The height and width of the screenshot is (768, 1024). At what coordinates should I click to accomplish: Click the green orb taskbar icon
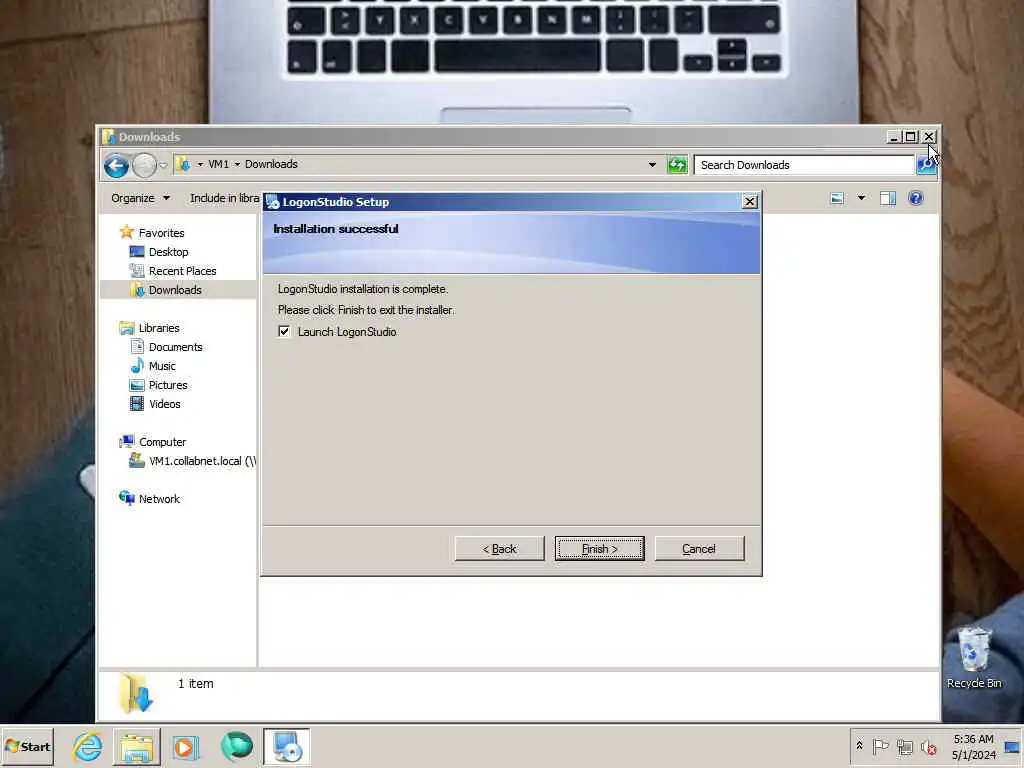click(236, 746)
